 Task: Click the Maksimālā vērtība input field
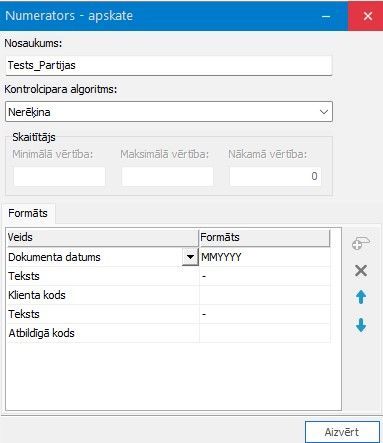pos(167,176)
